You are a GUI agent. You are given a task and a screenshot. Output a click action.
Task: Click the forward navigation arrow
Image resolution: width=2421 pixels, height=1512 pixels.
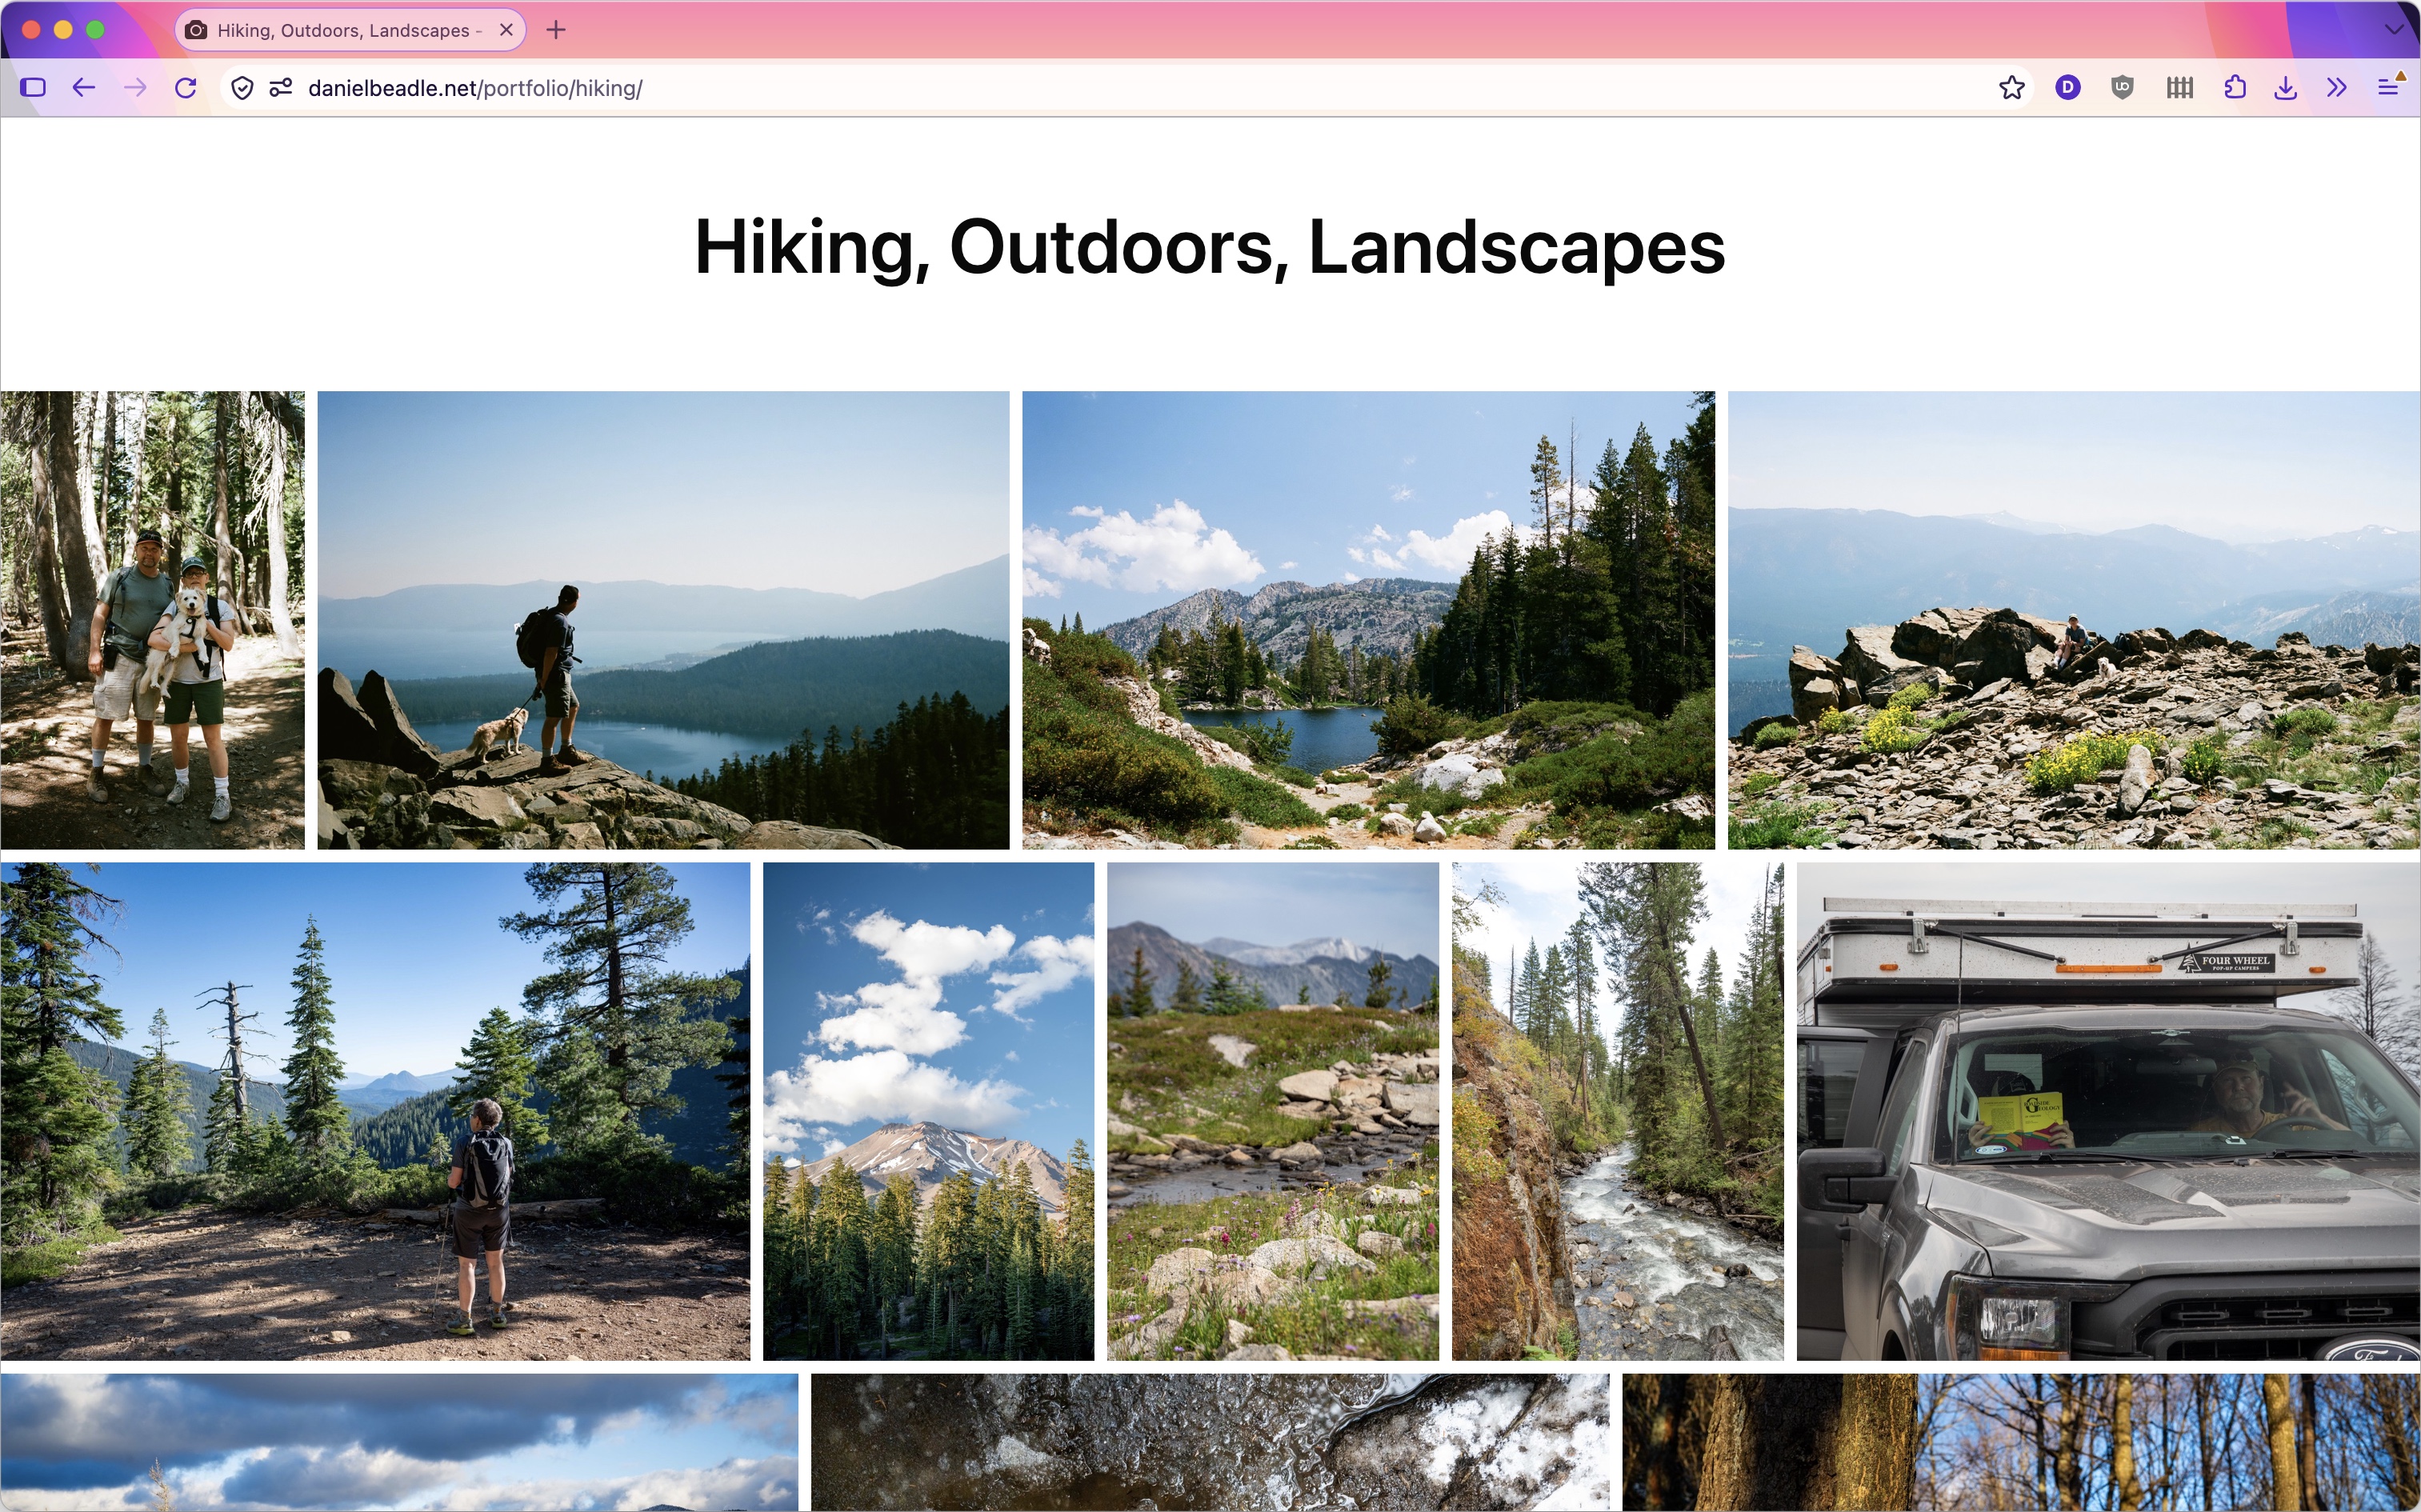coord(135,88)
